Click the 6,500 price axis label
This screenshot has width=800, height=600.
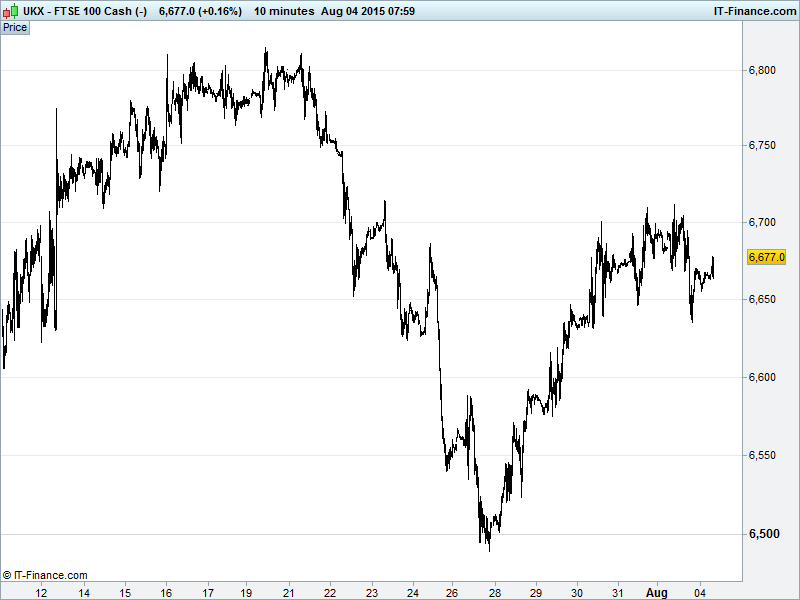762,534
